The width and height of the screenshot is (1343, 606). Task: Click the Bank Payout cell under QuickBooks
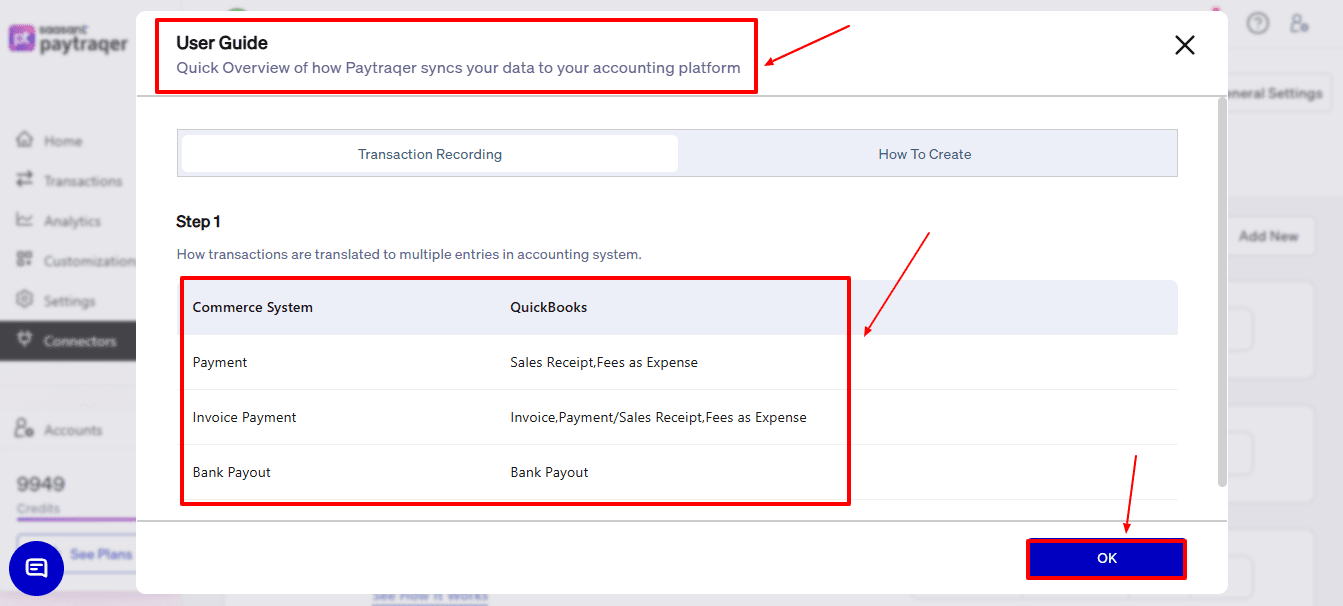coord(549,472)
